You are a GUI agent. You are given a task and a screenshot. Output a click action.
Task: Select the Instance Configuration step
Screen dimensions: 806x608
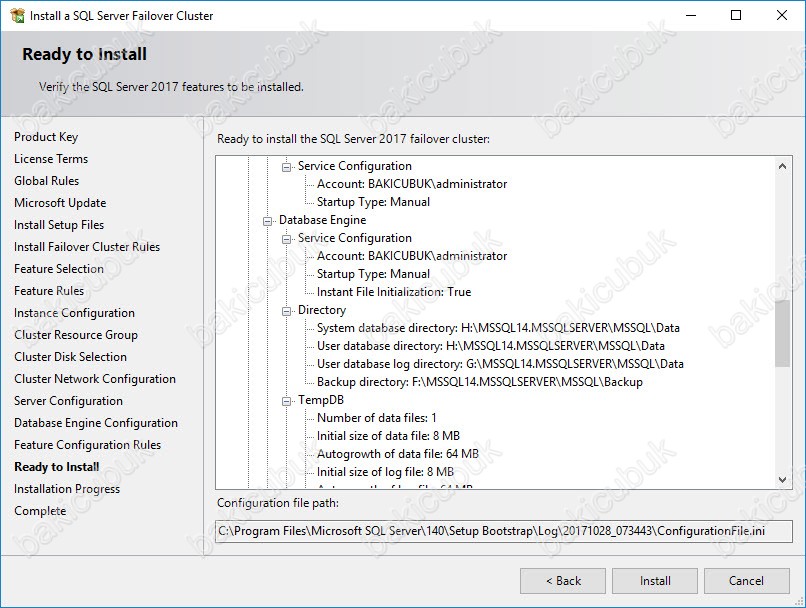click(x=74, y=313)
